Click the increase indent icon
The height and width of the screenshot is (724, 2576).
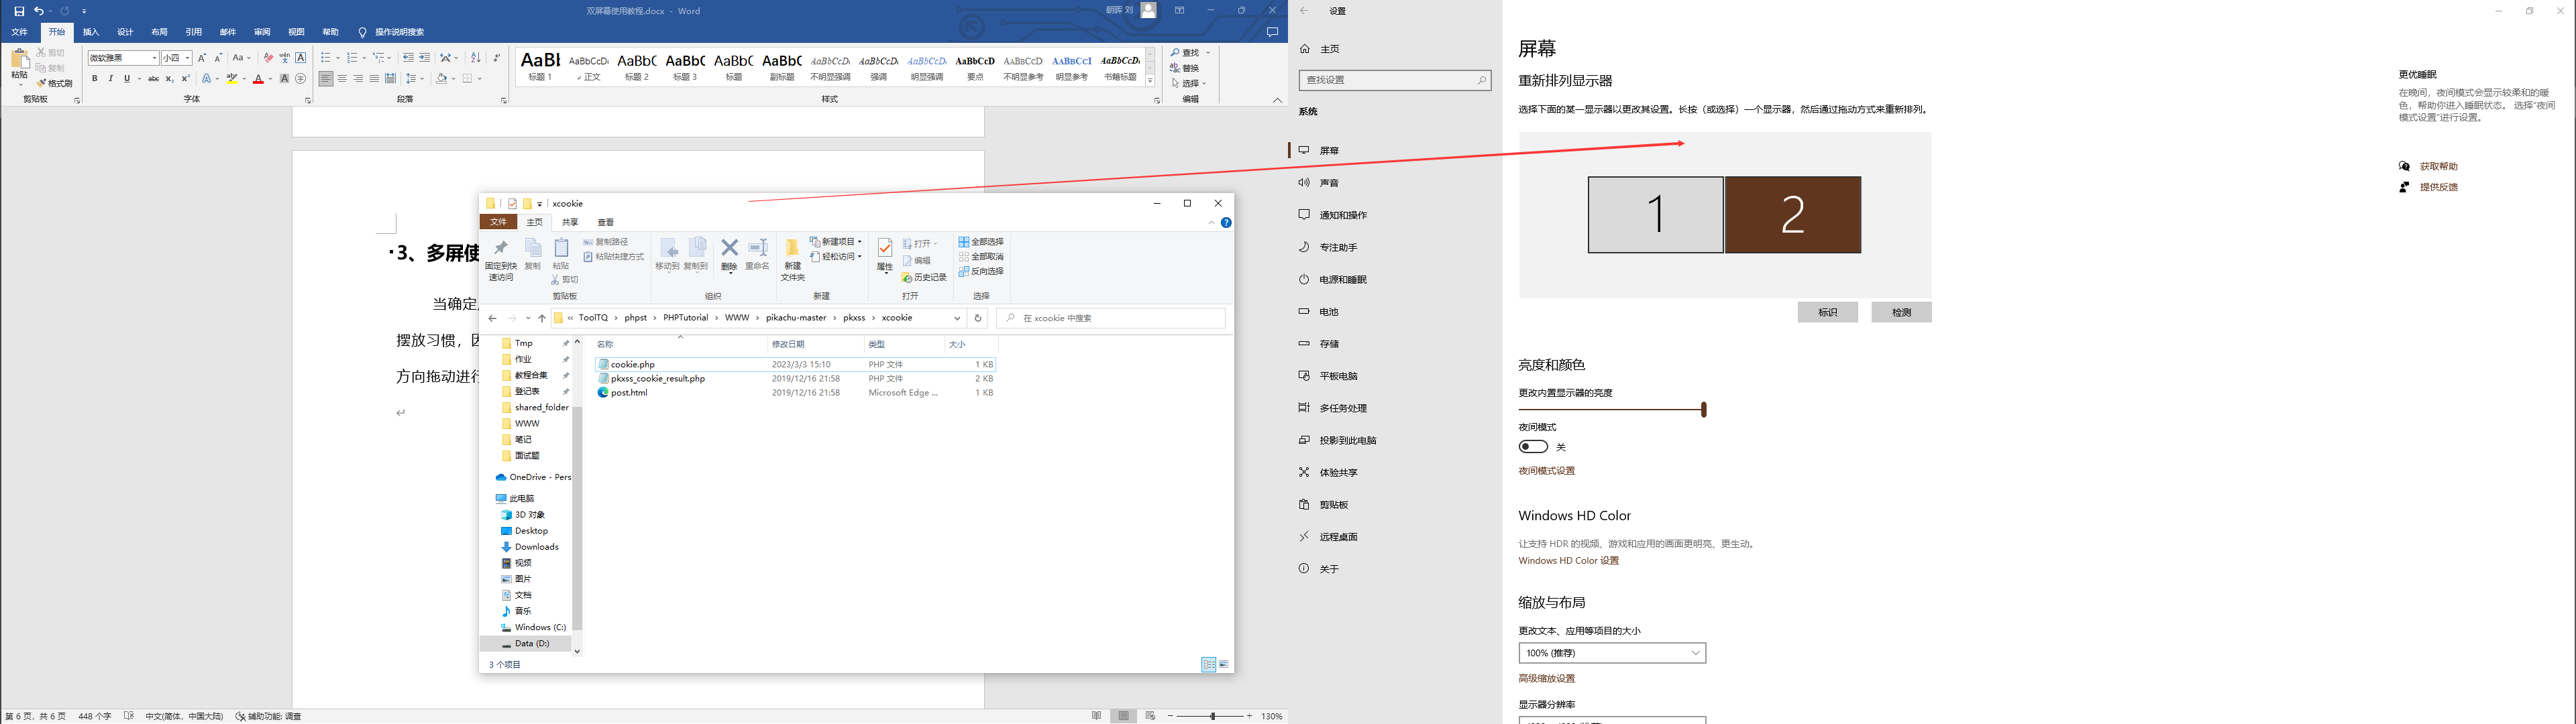pos(425,58)
